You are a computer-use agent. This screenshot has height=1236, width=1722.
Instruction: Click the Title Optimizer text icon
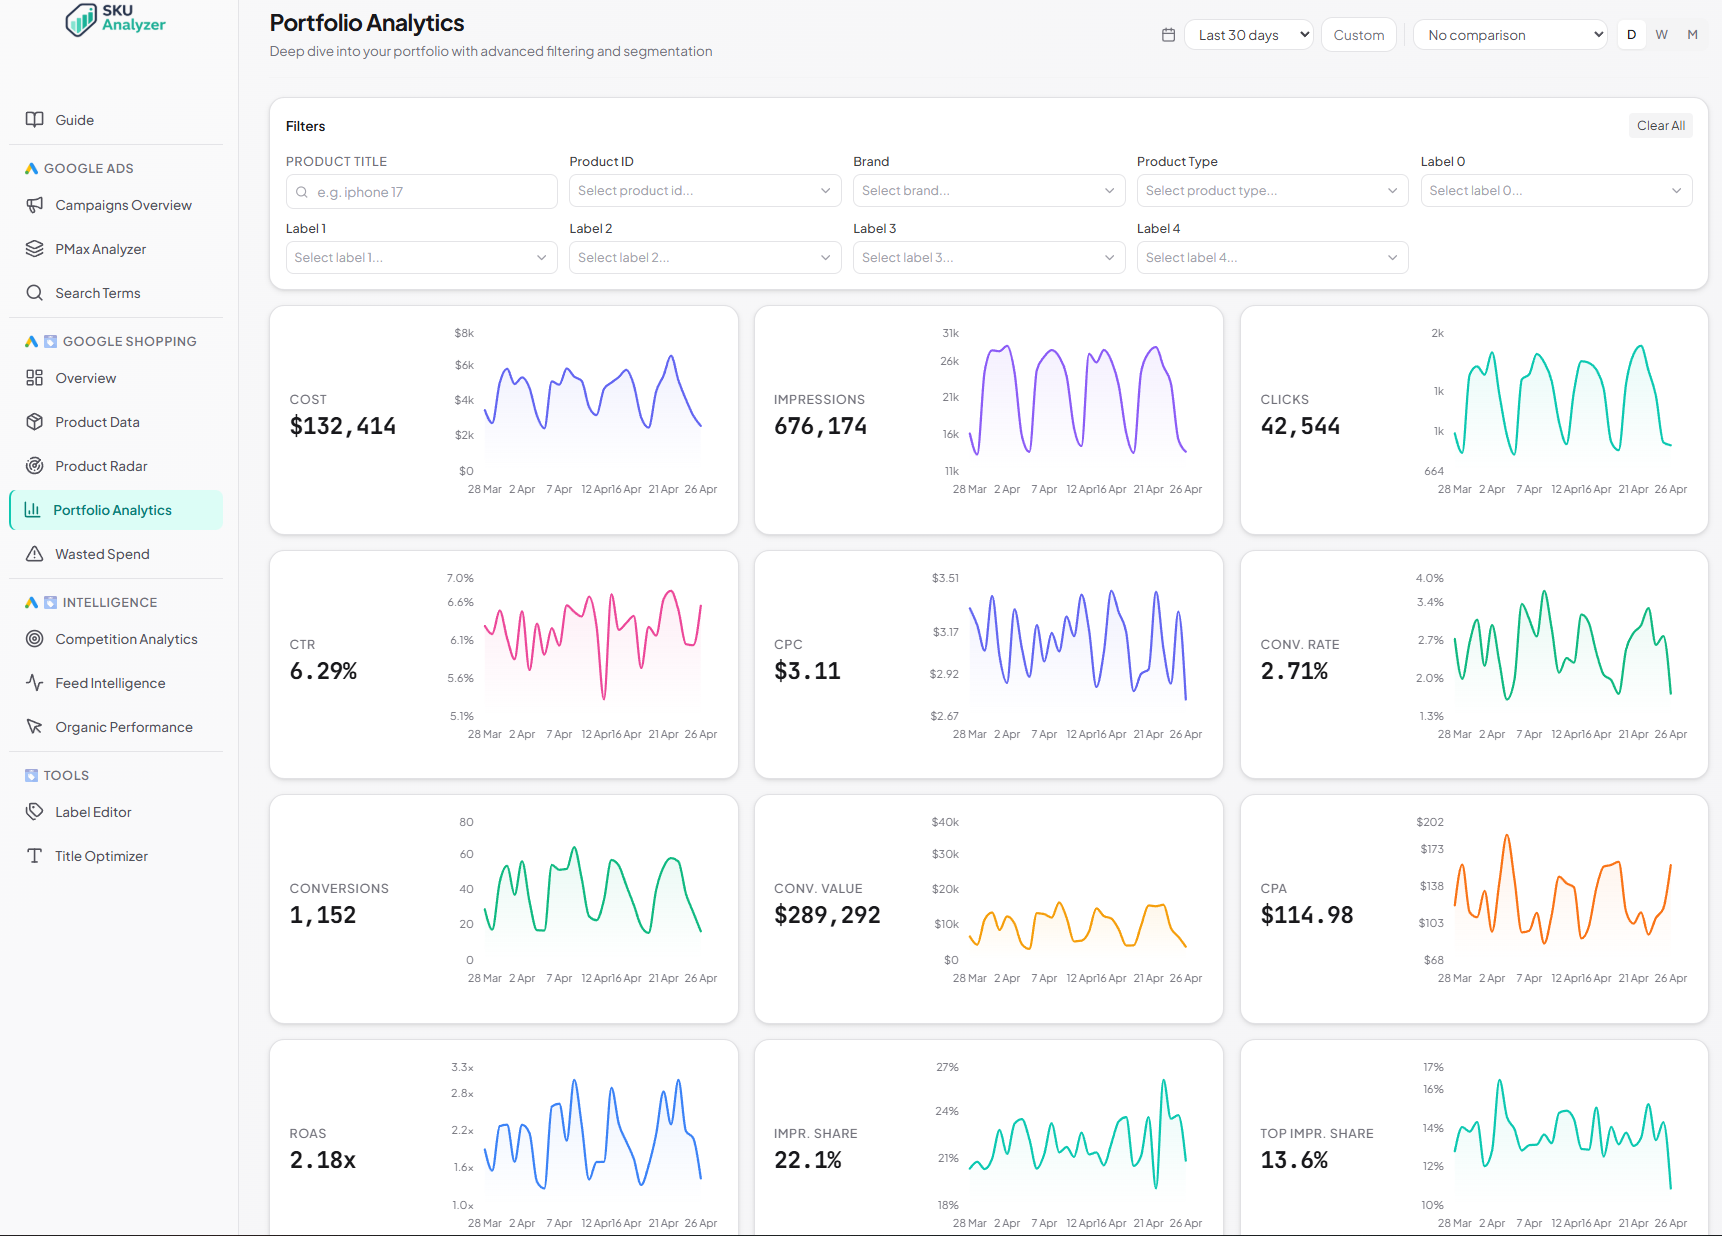click(x=35, y=856)
